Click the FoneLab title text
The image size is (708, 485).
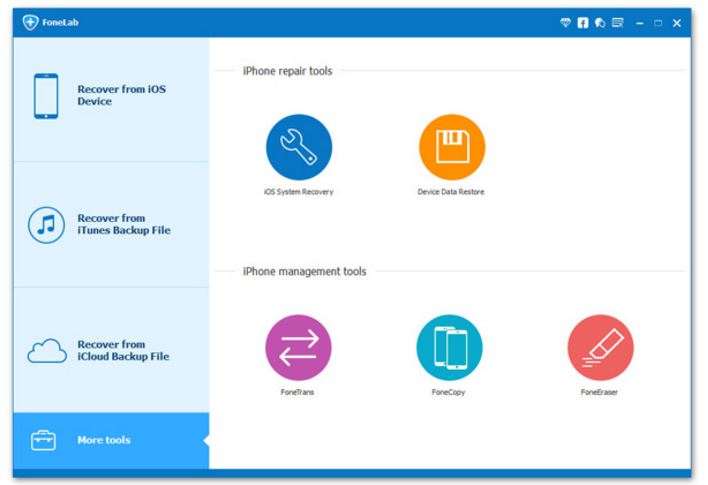click(x=60, y=22)
